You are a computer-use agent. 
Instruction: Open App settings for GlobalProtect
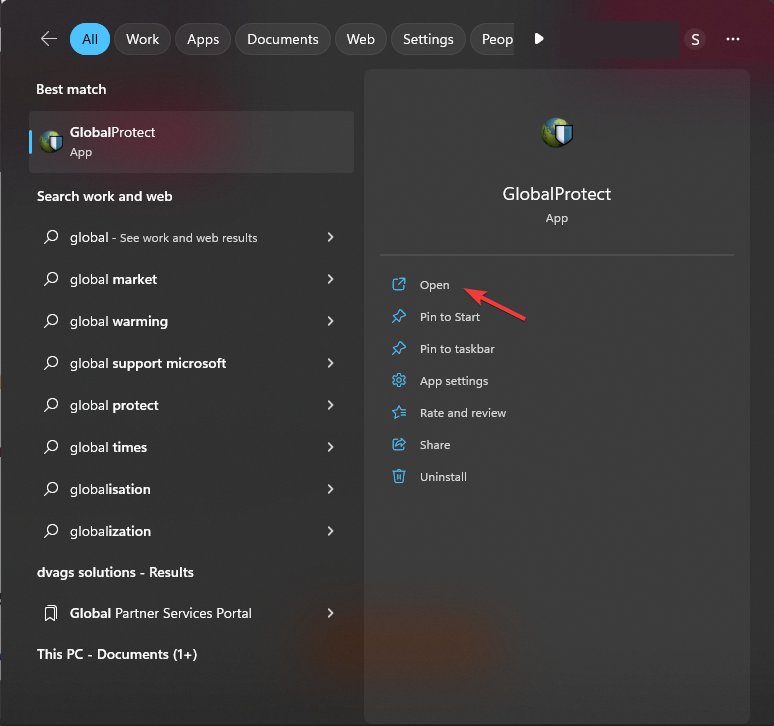[454, 381]
